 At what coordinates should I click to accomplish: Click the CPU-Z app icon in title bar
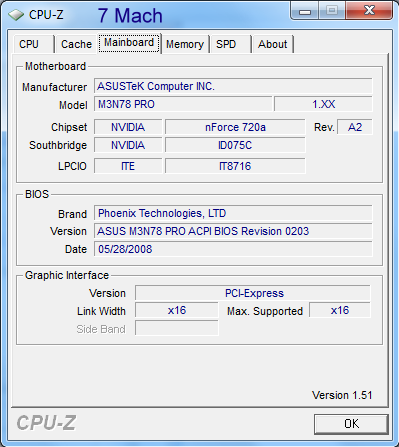point(16,15)
